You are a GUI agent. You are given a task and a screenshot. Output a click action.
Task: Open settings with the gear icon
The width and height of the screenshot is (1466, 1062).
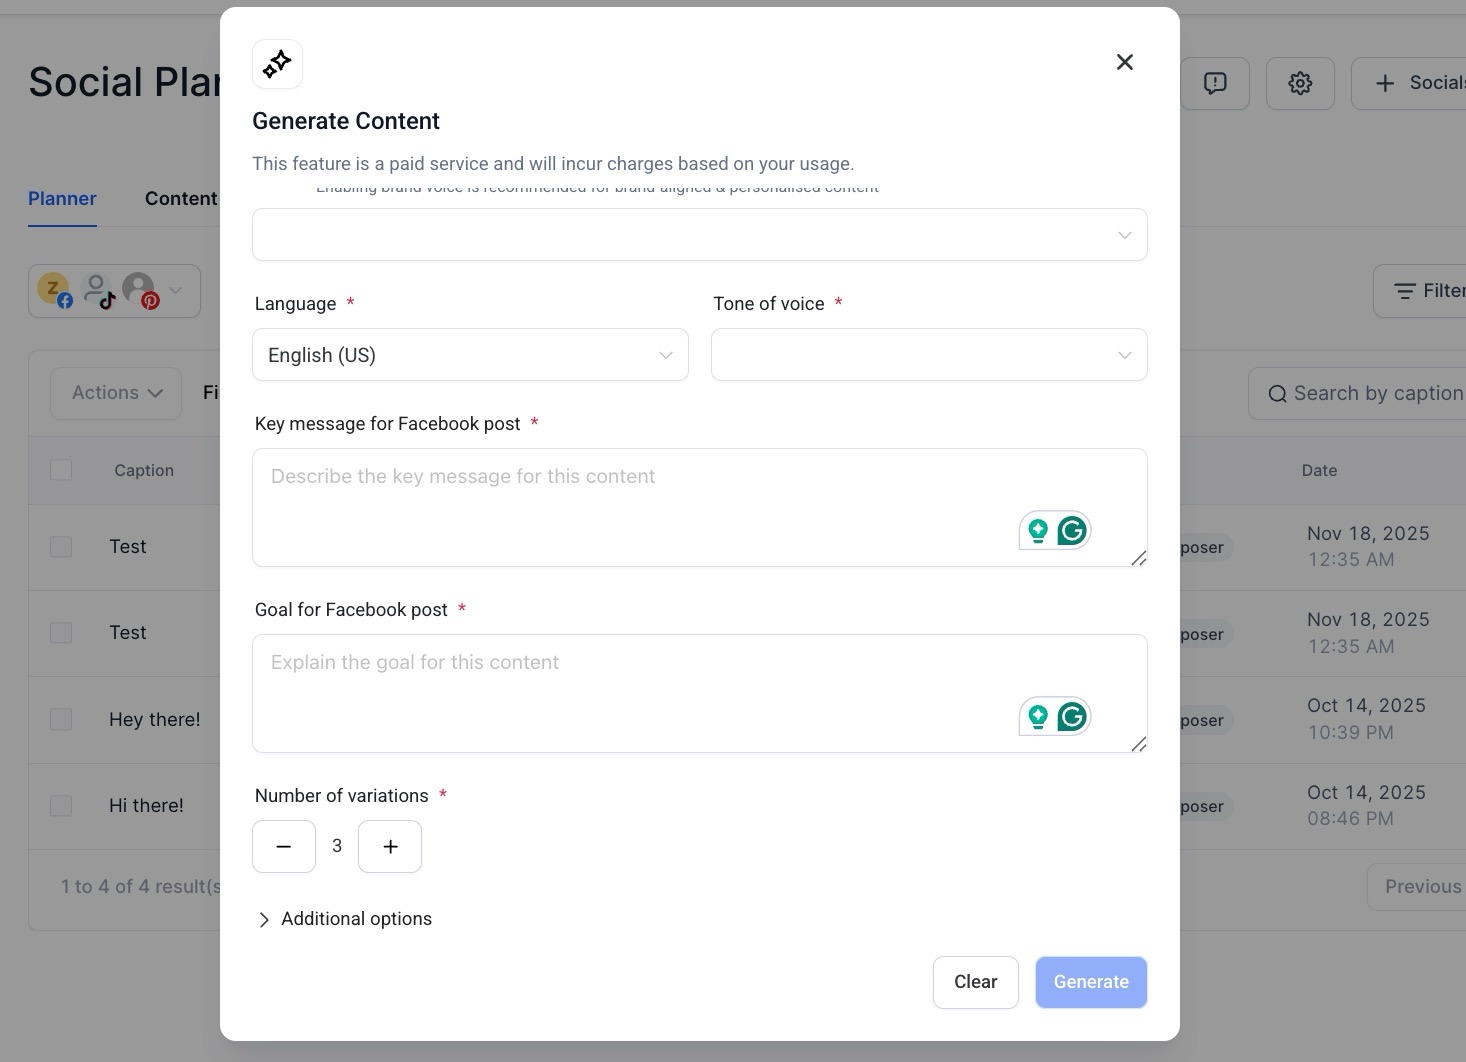pyautogui.click(x=1299, y=83)
